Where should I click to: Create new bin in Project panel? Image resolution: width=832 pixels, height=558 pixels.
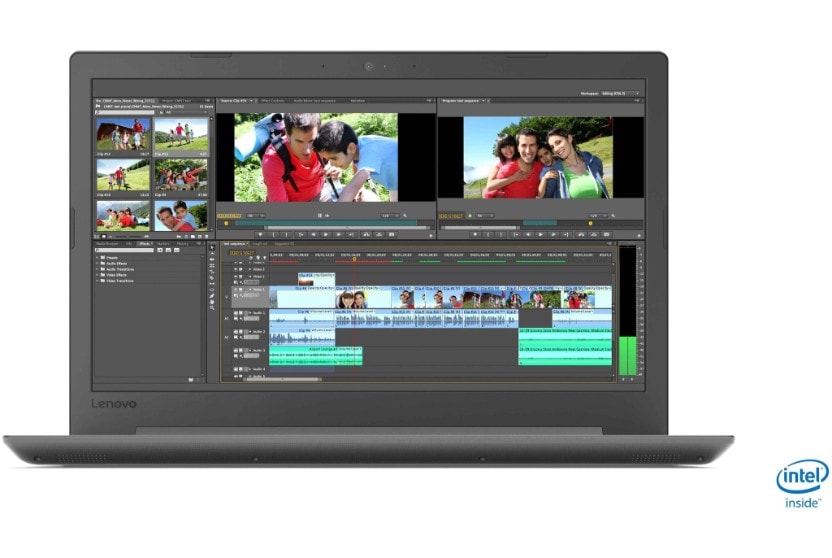point(193,237)
